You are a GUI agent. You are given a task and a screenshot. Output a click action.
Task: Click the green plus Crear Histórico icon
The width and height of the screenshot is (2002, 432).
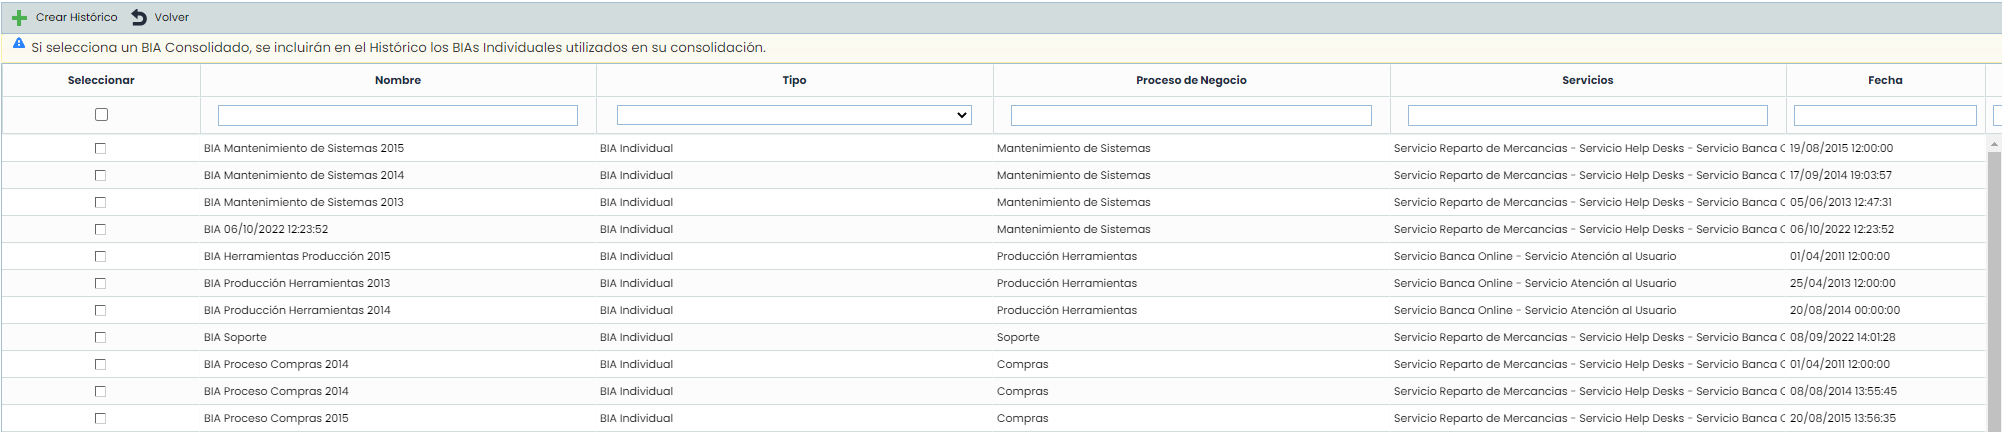point(19,18)
